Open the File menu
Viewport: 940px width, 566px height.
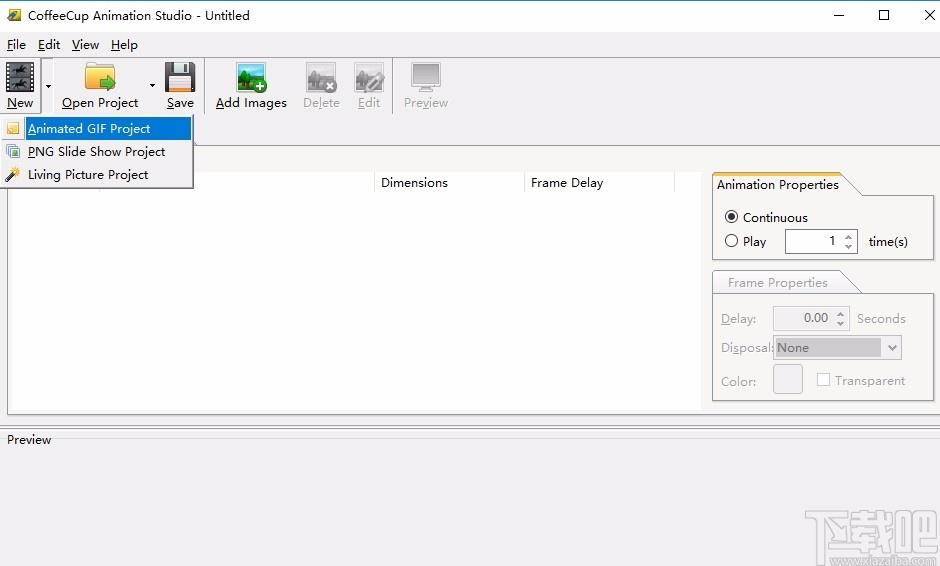coord(16,45)
